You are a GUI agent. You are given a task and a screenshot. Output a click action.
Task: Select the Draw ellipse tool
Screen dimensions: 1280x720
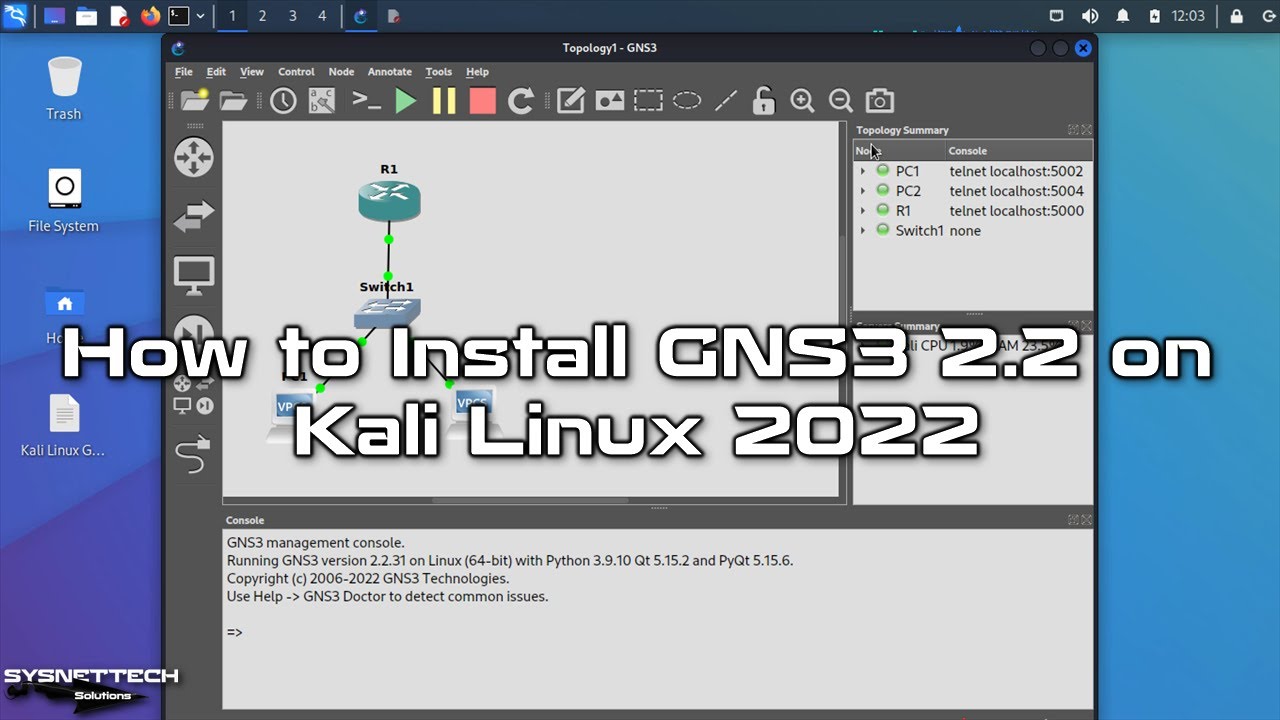(x=687, y=100)
